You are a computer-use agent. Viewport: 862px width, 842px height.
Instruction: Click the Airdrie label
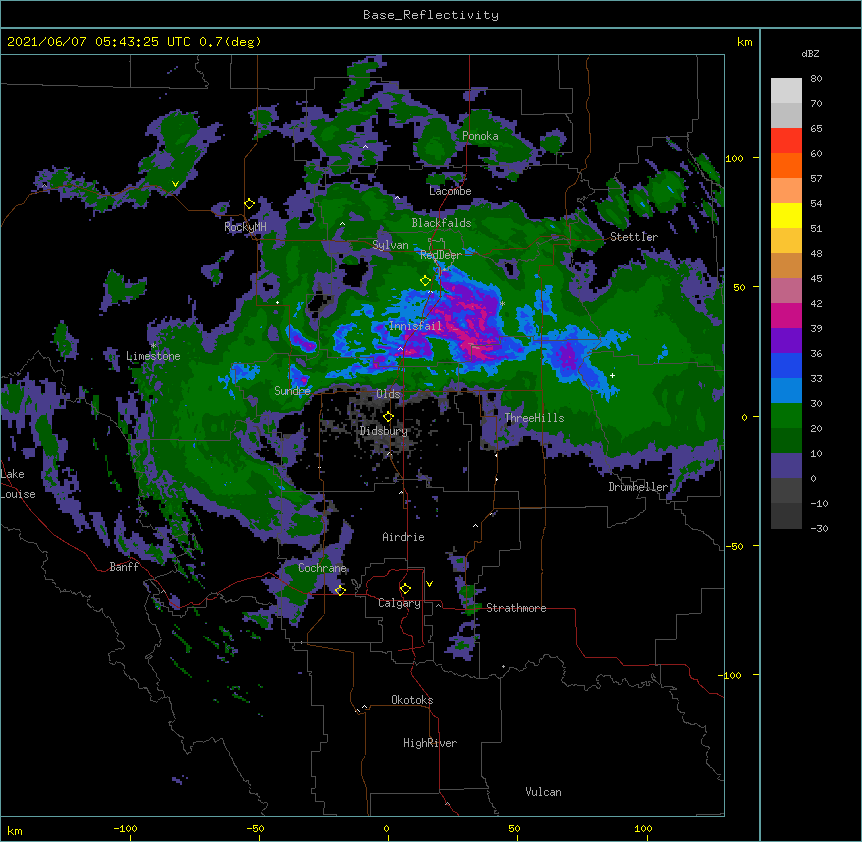[x=404, y=537]
